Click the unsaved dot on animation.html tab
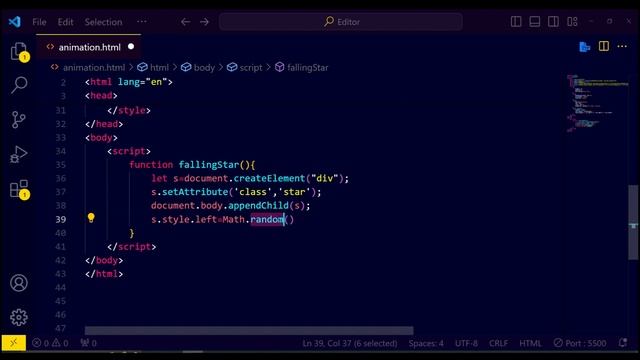 point(131,47)
